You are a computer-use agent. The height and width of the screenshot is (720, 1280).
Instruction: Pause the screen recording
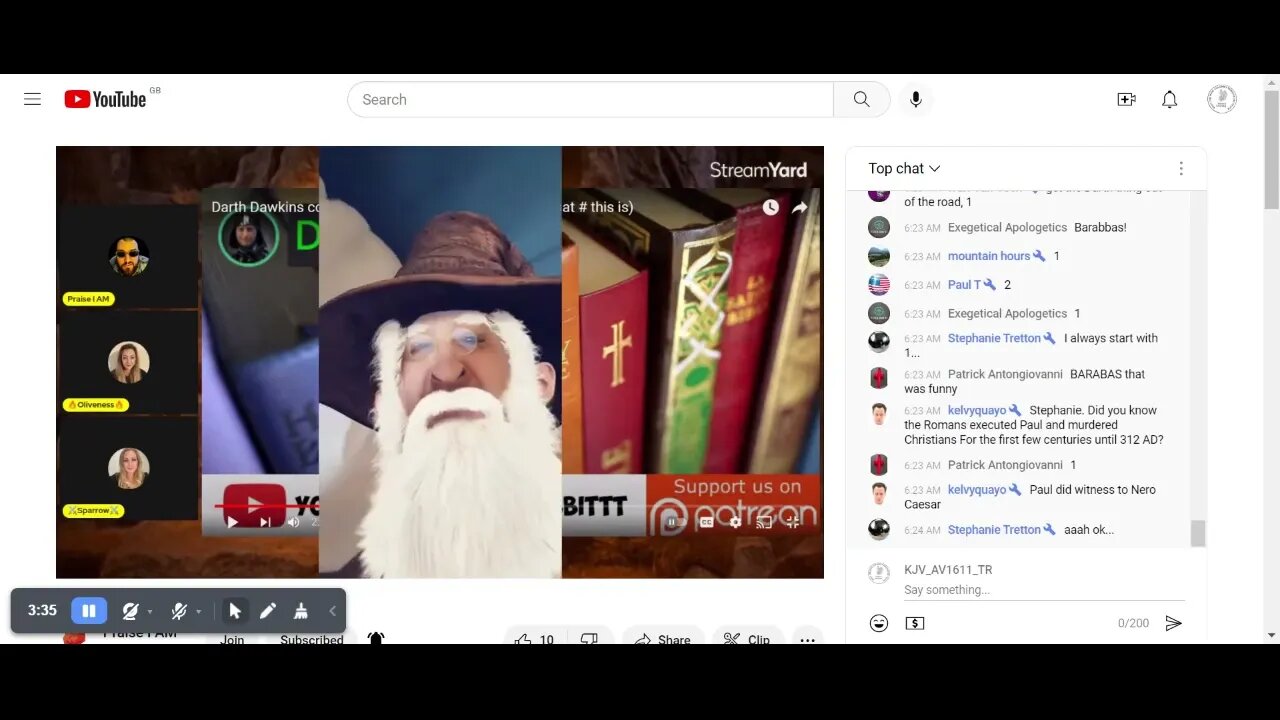point(89,611)
